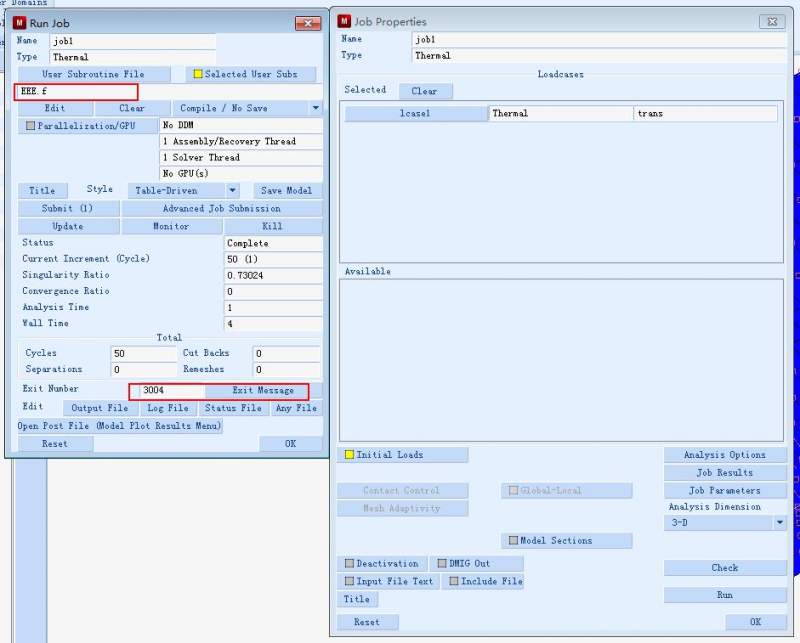Open Job Results settings
800x643 pixels.
pyautogui.click(x=725, y=473)
